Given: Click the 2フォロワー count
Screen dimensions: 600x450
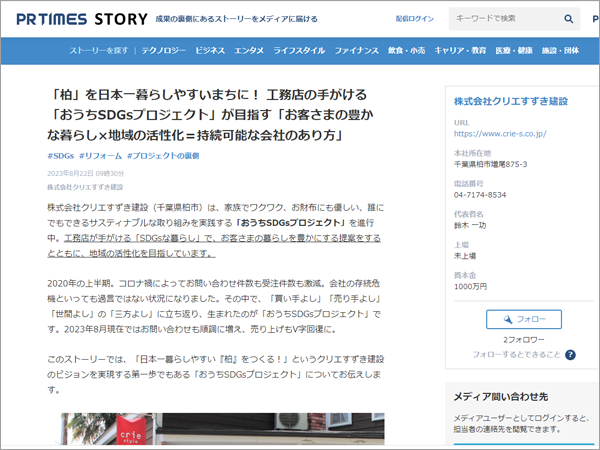Looking at the screenshot, I should pyautogui.click(x=523, y=340).
